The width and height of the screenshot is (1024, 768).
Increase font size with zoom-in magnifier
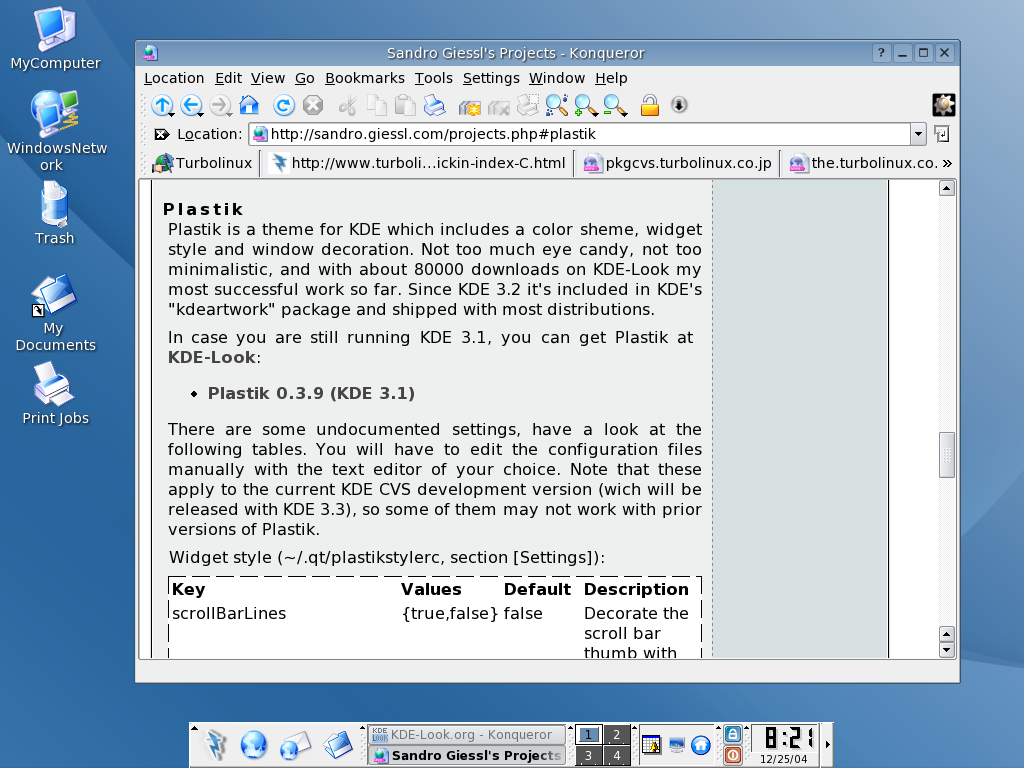(585, 105)
